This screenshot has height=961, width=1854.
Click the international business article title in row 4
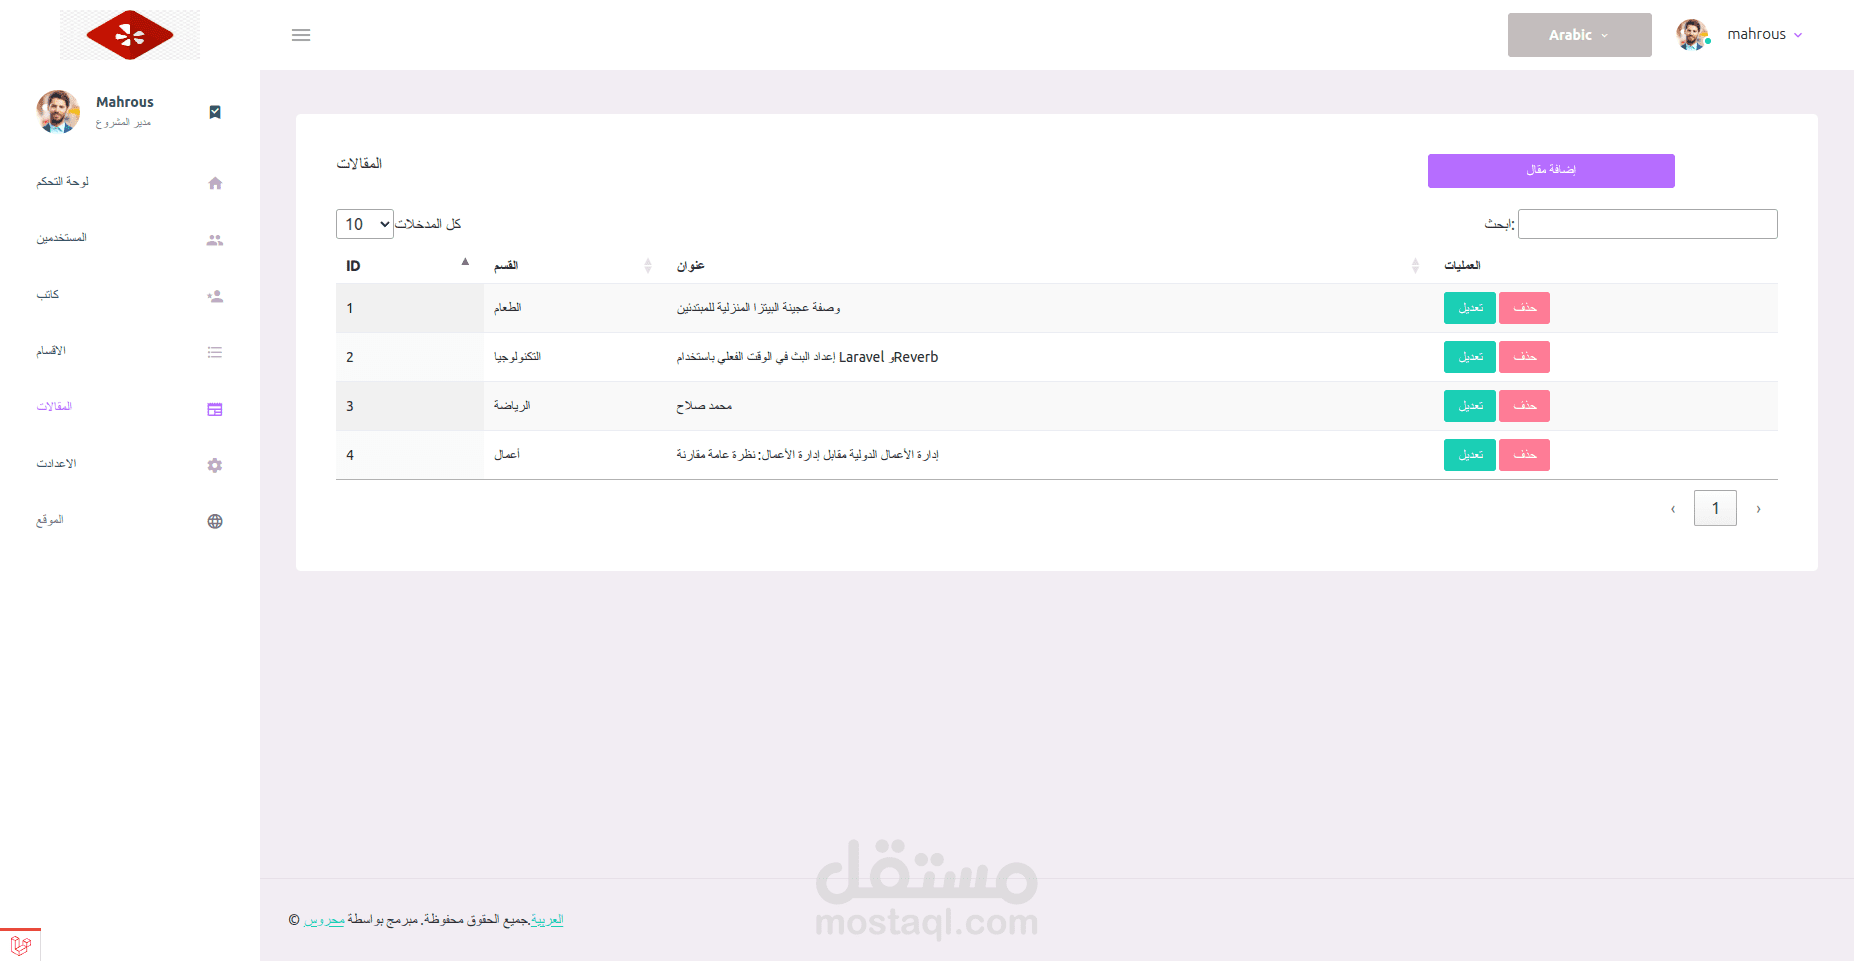point(807,455)
